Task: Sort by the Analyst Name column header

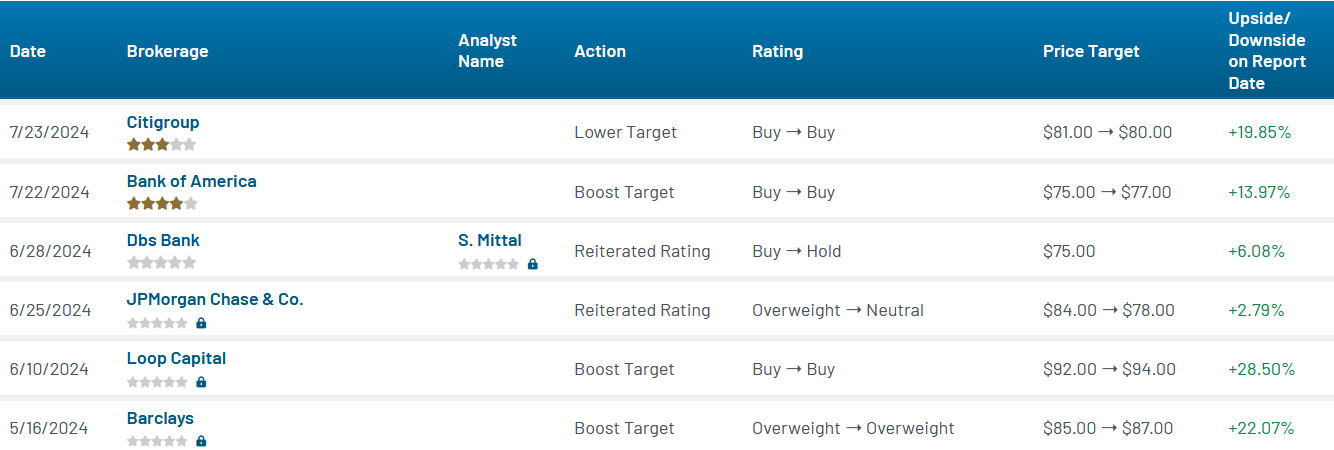Action: 488,51
